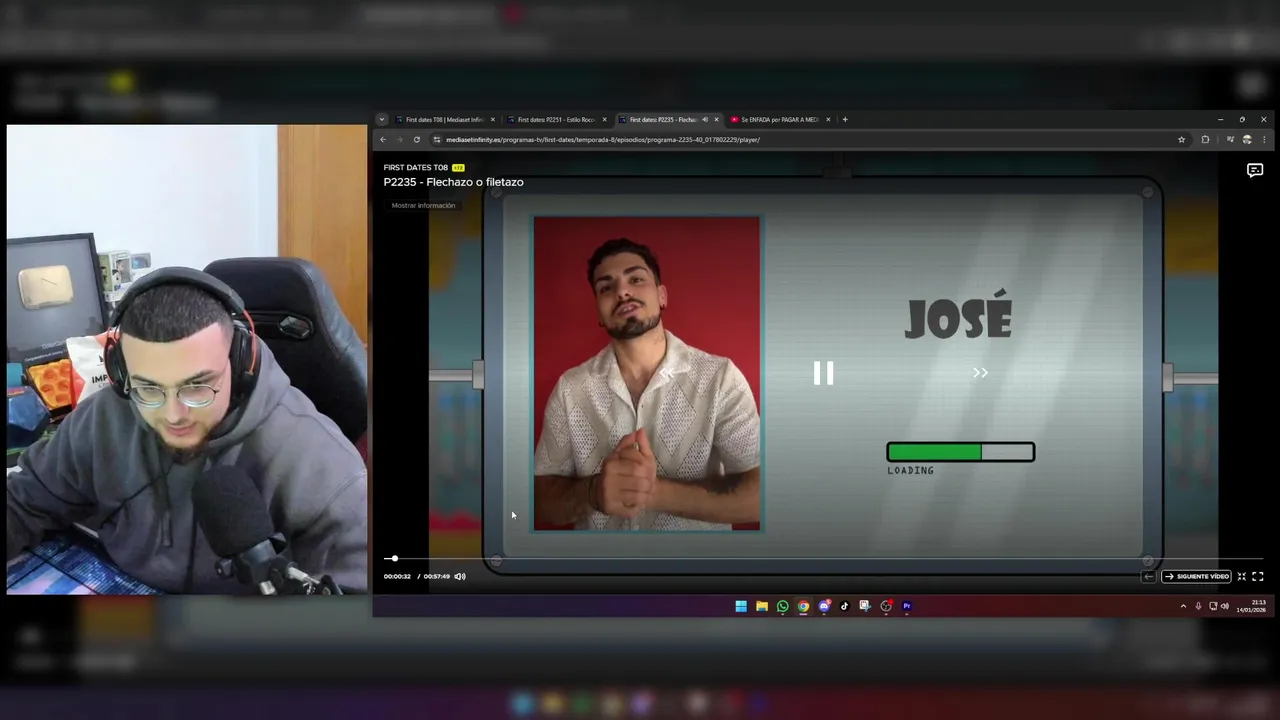This screenshot has height=720, width=1280.
Task: Open a new browser tab with plus button
Action: point(845,119)
